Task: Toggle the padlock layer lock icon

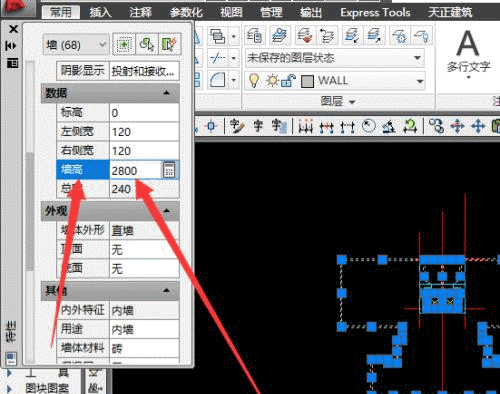Action: tap(288, 81)
